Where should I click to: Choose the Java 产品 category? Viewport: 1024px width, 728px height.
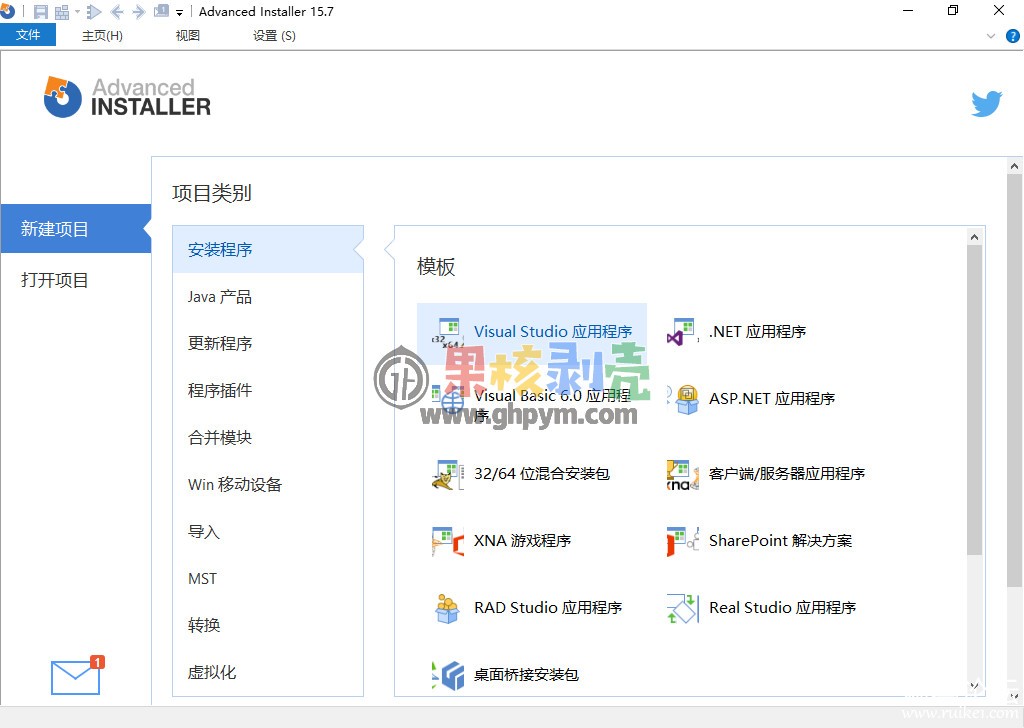268,296
